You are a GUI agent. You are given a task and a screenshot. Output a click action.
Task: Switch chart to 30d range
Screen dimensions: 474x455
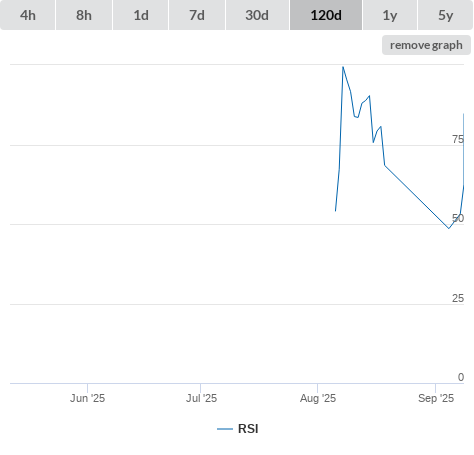(x=257, y=15)
